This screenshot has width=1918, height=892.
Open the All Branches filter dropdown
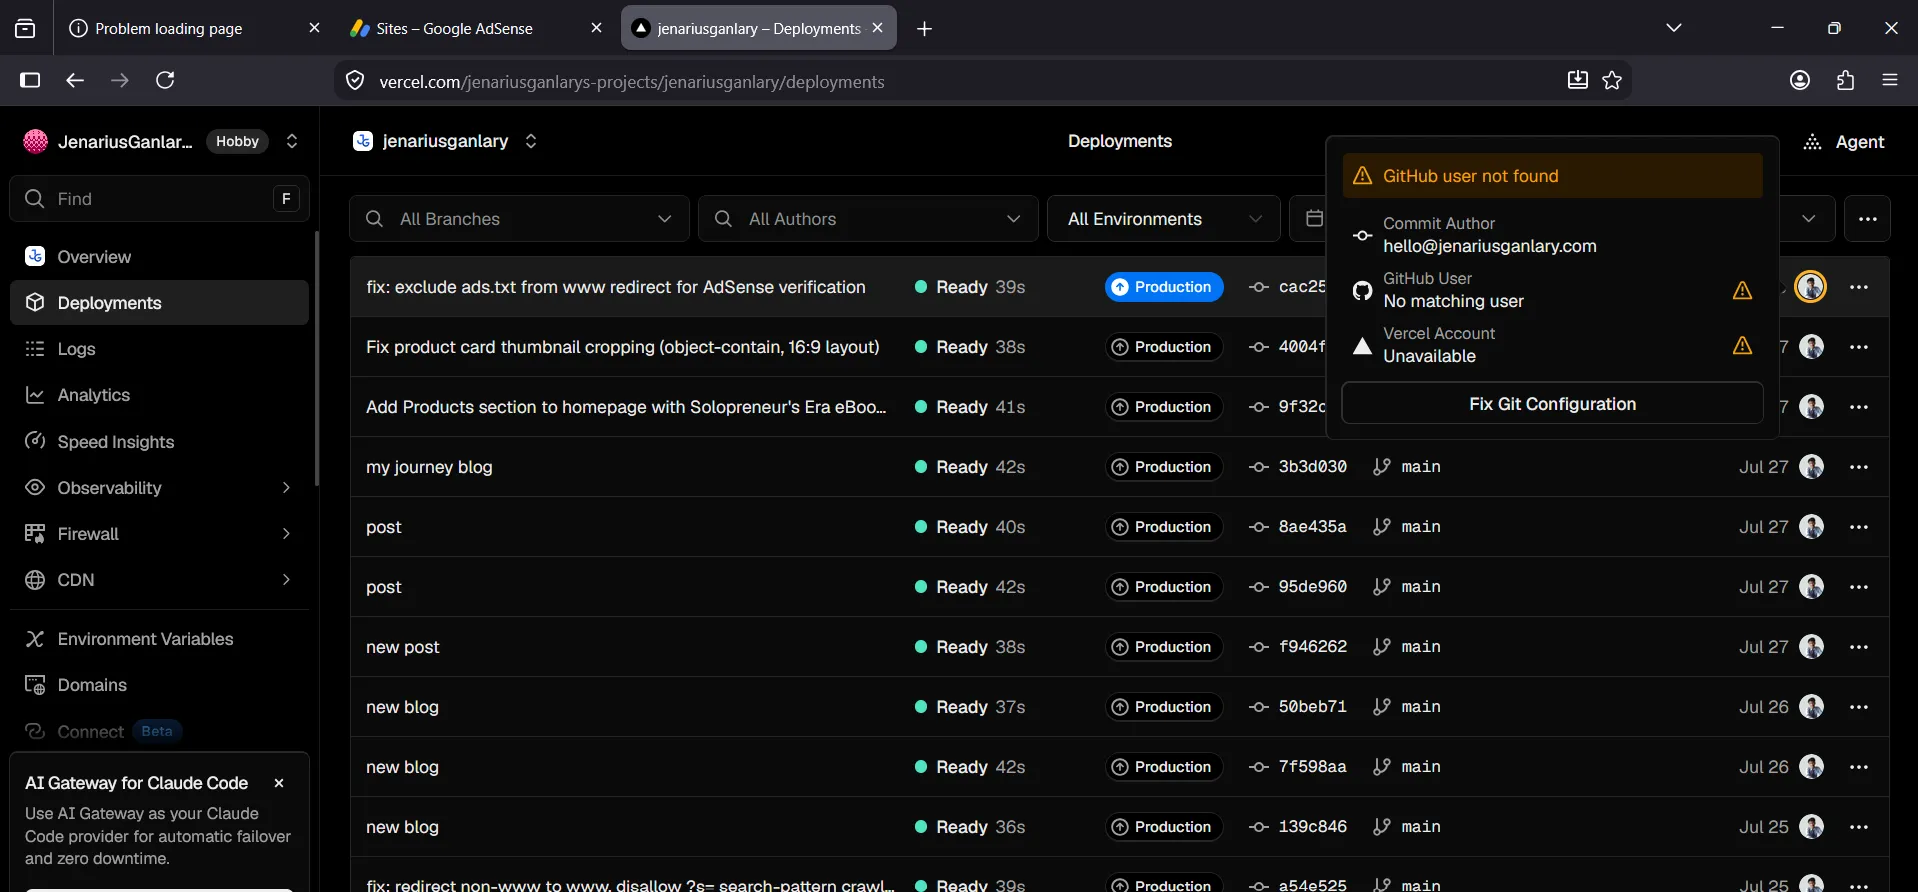click(x=519, y=219)
